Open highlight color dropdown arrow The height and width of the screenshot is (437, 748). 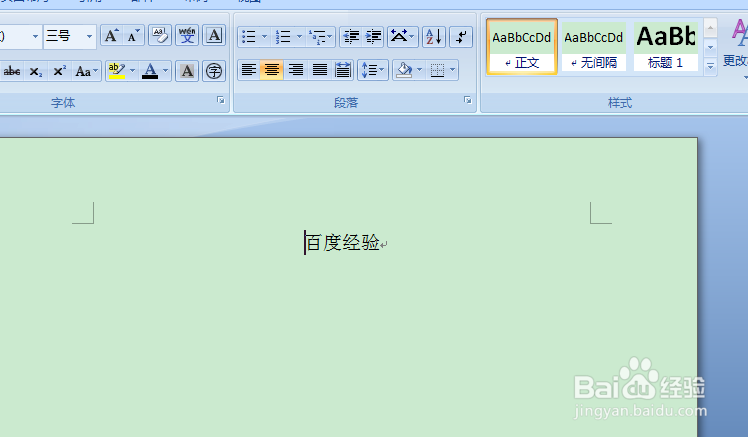click(x=133, y=71)
